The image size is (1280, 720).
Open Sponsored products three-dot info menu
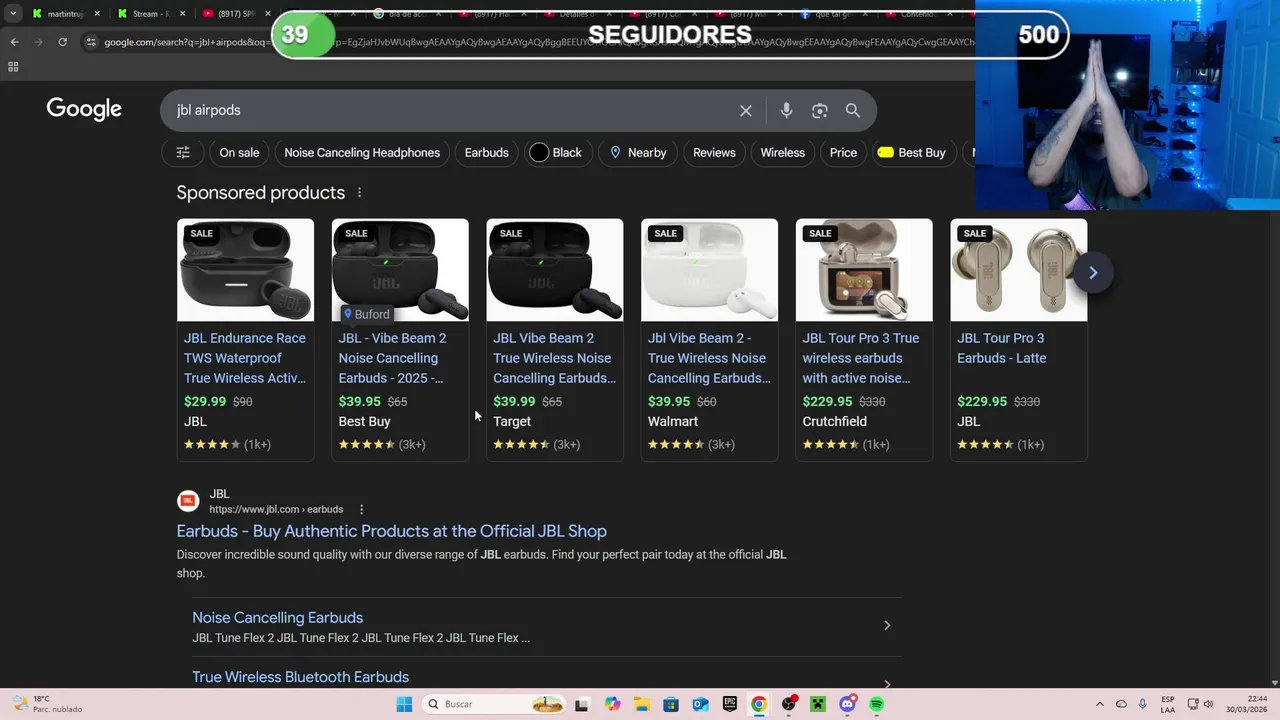tap(359, 193)
